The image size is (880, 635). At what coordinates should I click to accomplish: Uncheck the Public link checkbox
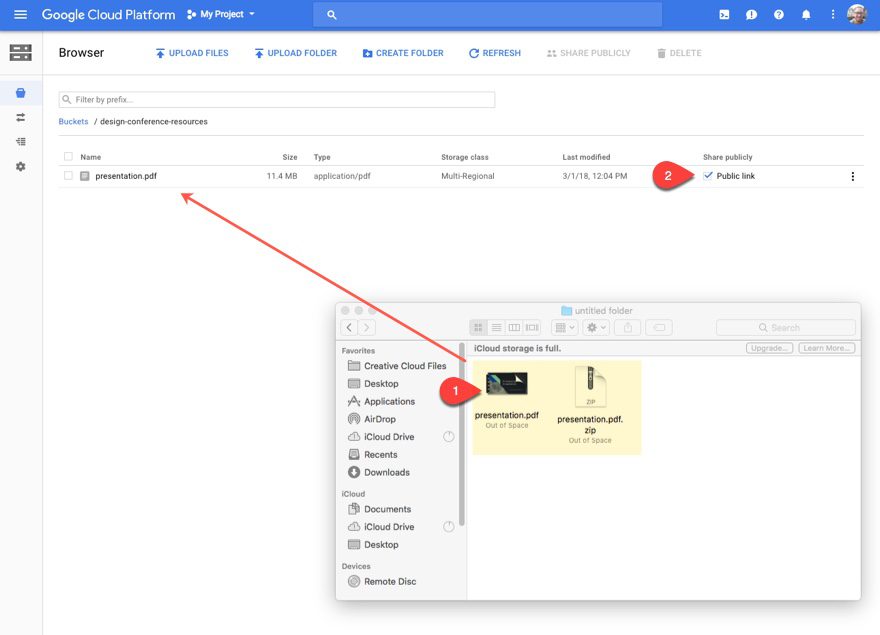[707, 175]
